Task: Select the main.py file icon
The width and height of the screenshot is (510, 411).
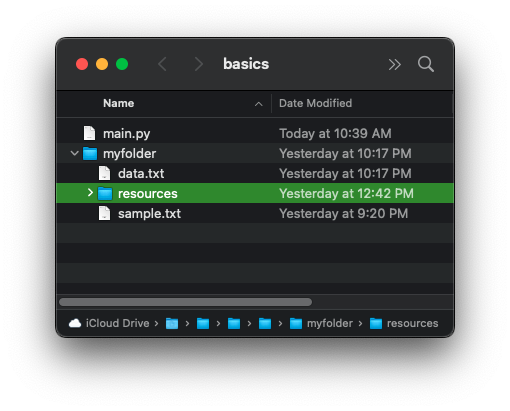Action: 89,133
